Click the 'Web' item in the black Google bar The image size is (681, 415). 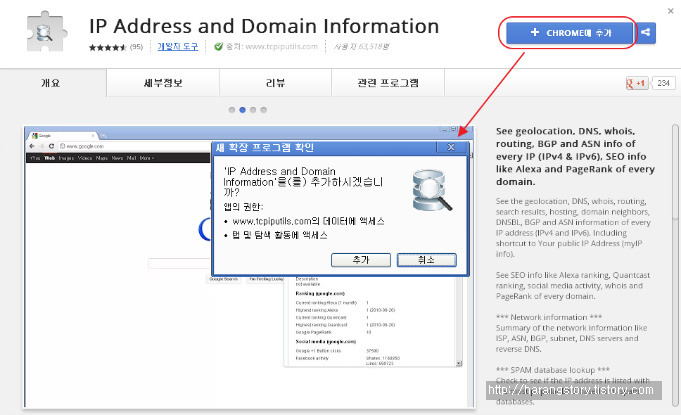50,158
